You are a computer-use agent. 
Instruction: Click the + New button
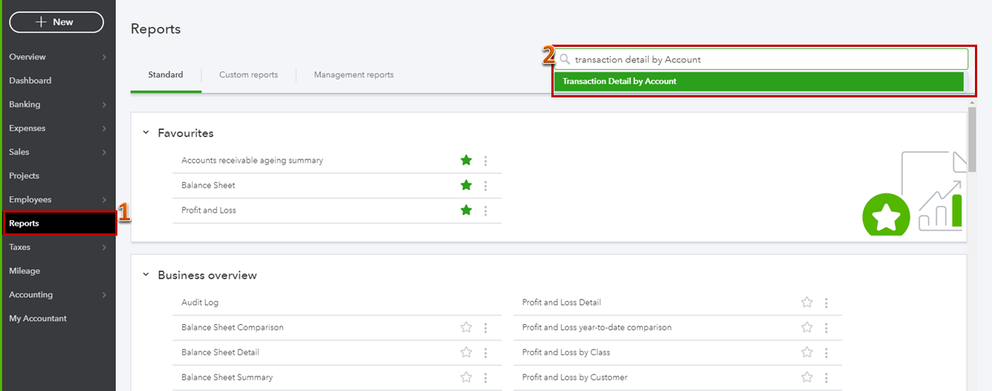coord(57,22)
